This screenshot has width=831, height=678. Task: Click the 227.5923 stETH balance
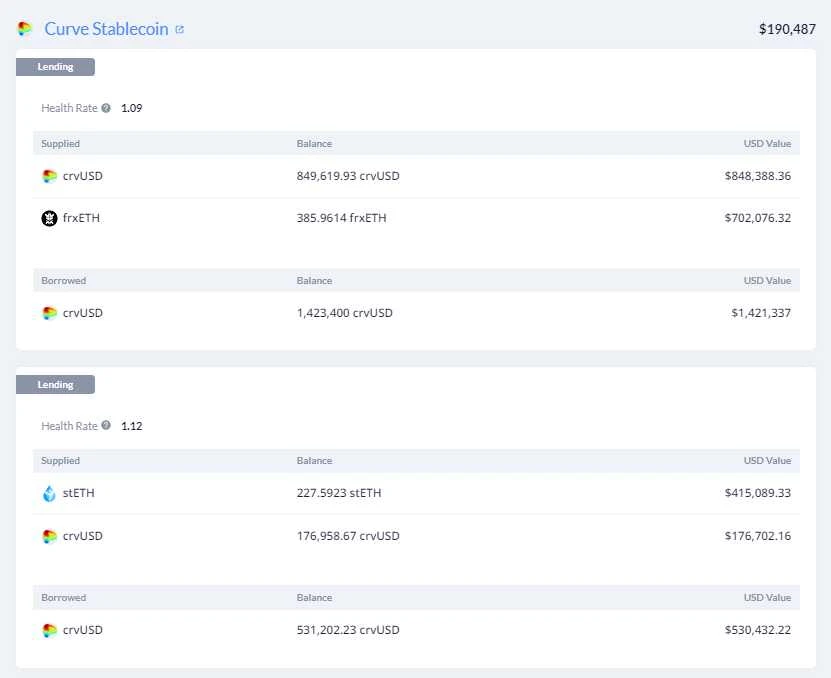[339, 493]
